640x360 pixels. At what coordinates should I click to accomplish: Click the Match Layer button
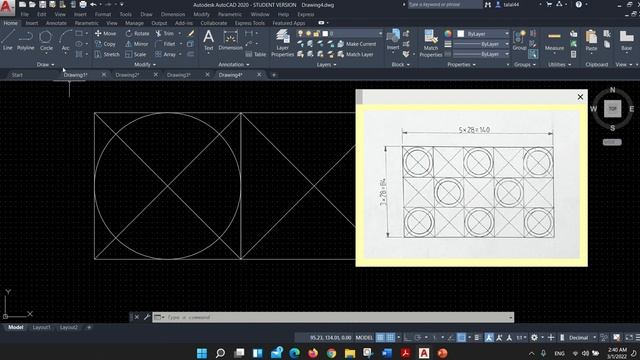355,54
